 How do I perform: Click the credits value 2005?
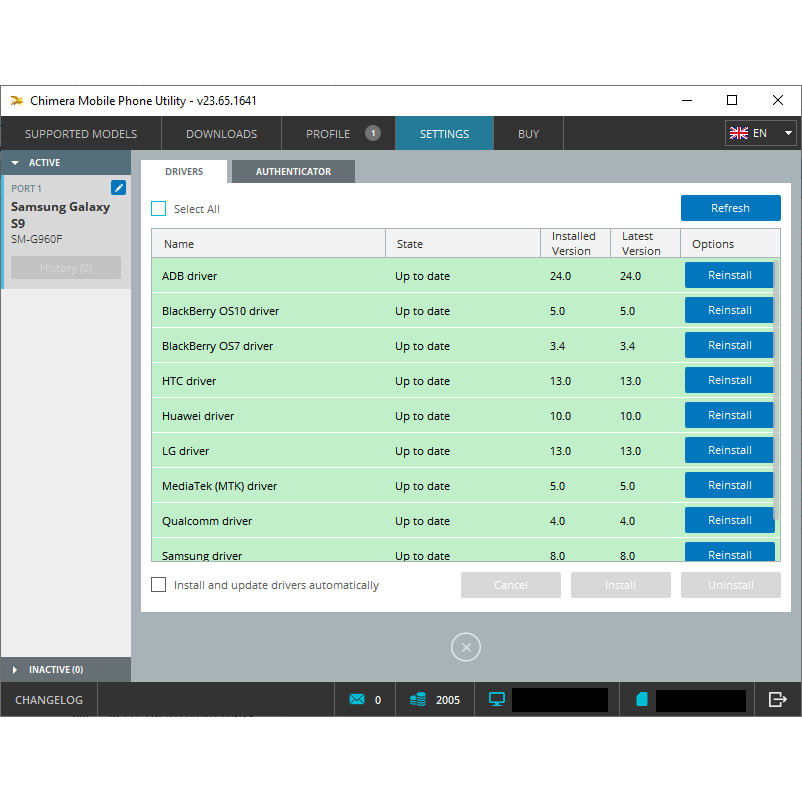pos(448,700)
